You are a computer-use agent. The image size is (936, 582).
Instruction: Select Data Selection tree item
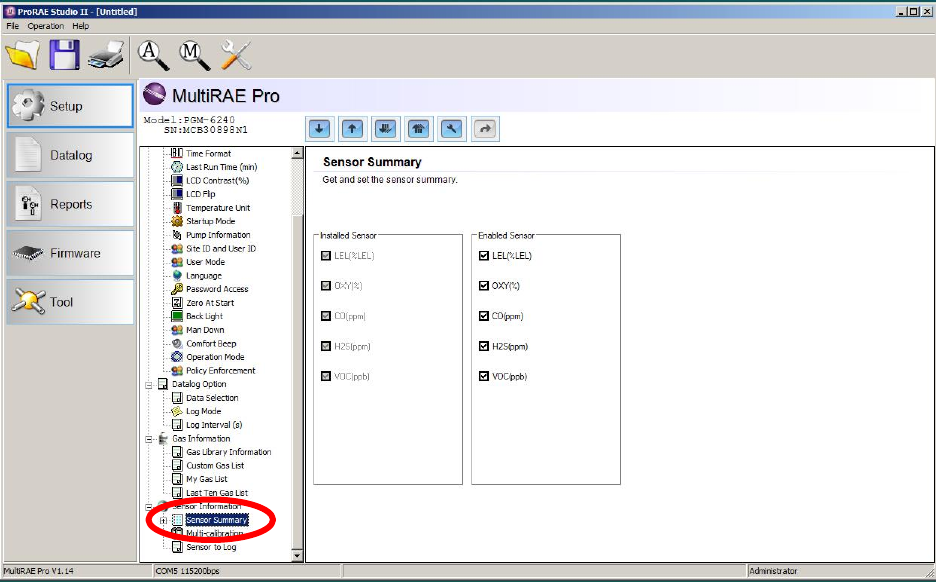(x=212, y=398)
